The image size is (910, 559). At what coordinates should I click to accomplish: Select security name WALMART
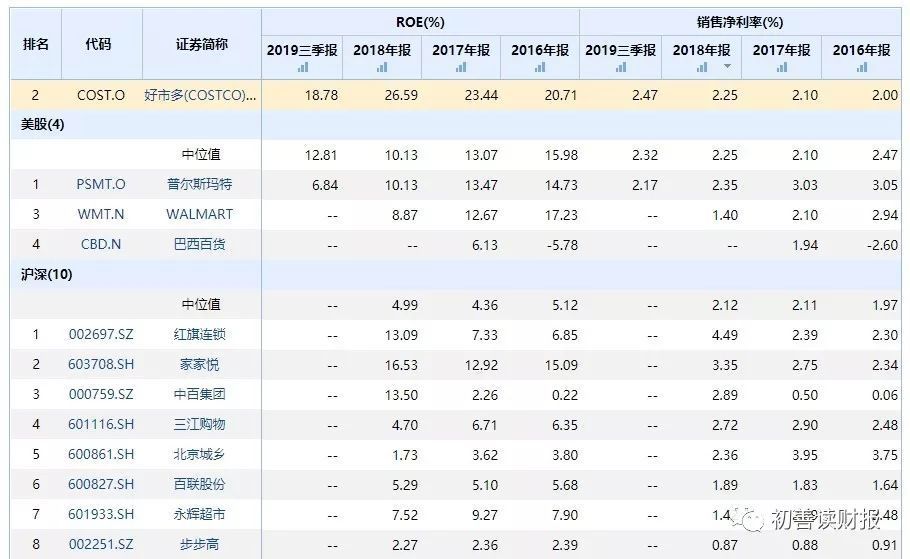point(200,214)
